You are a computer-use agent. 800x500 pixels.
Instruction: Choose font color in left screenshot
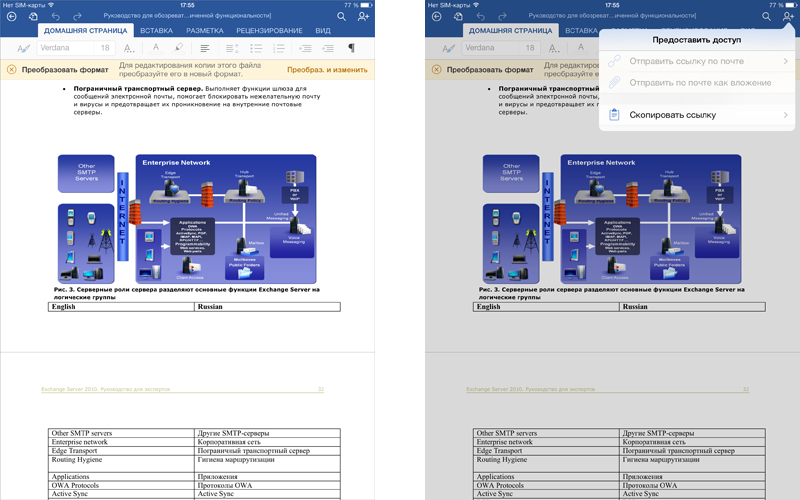click(x=156, y=48)
